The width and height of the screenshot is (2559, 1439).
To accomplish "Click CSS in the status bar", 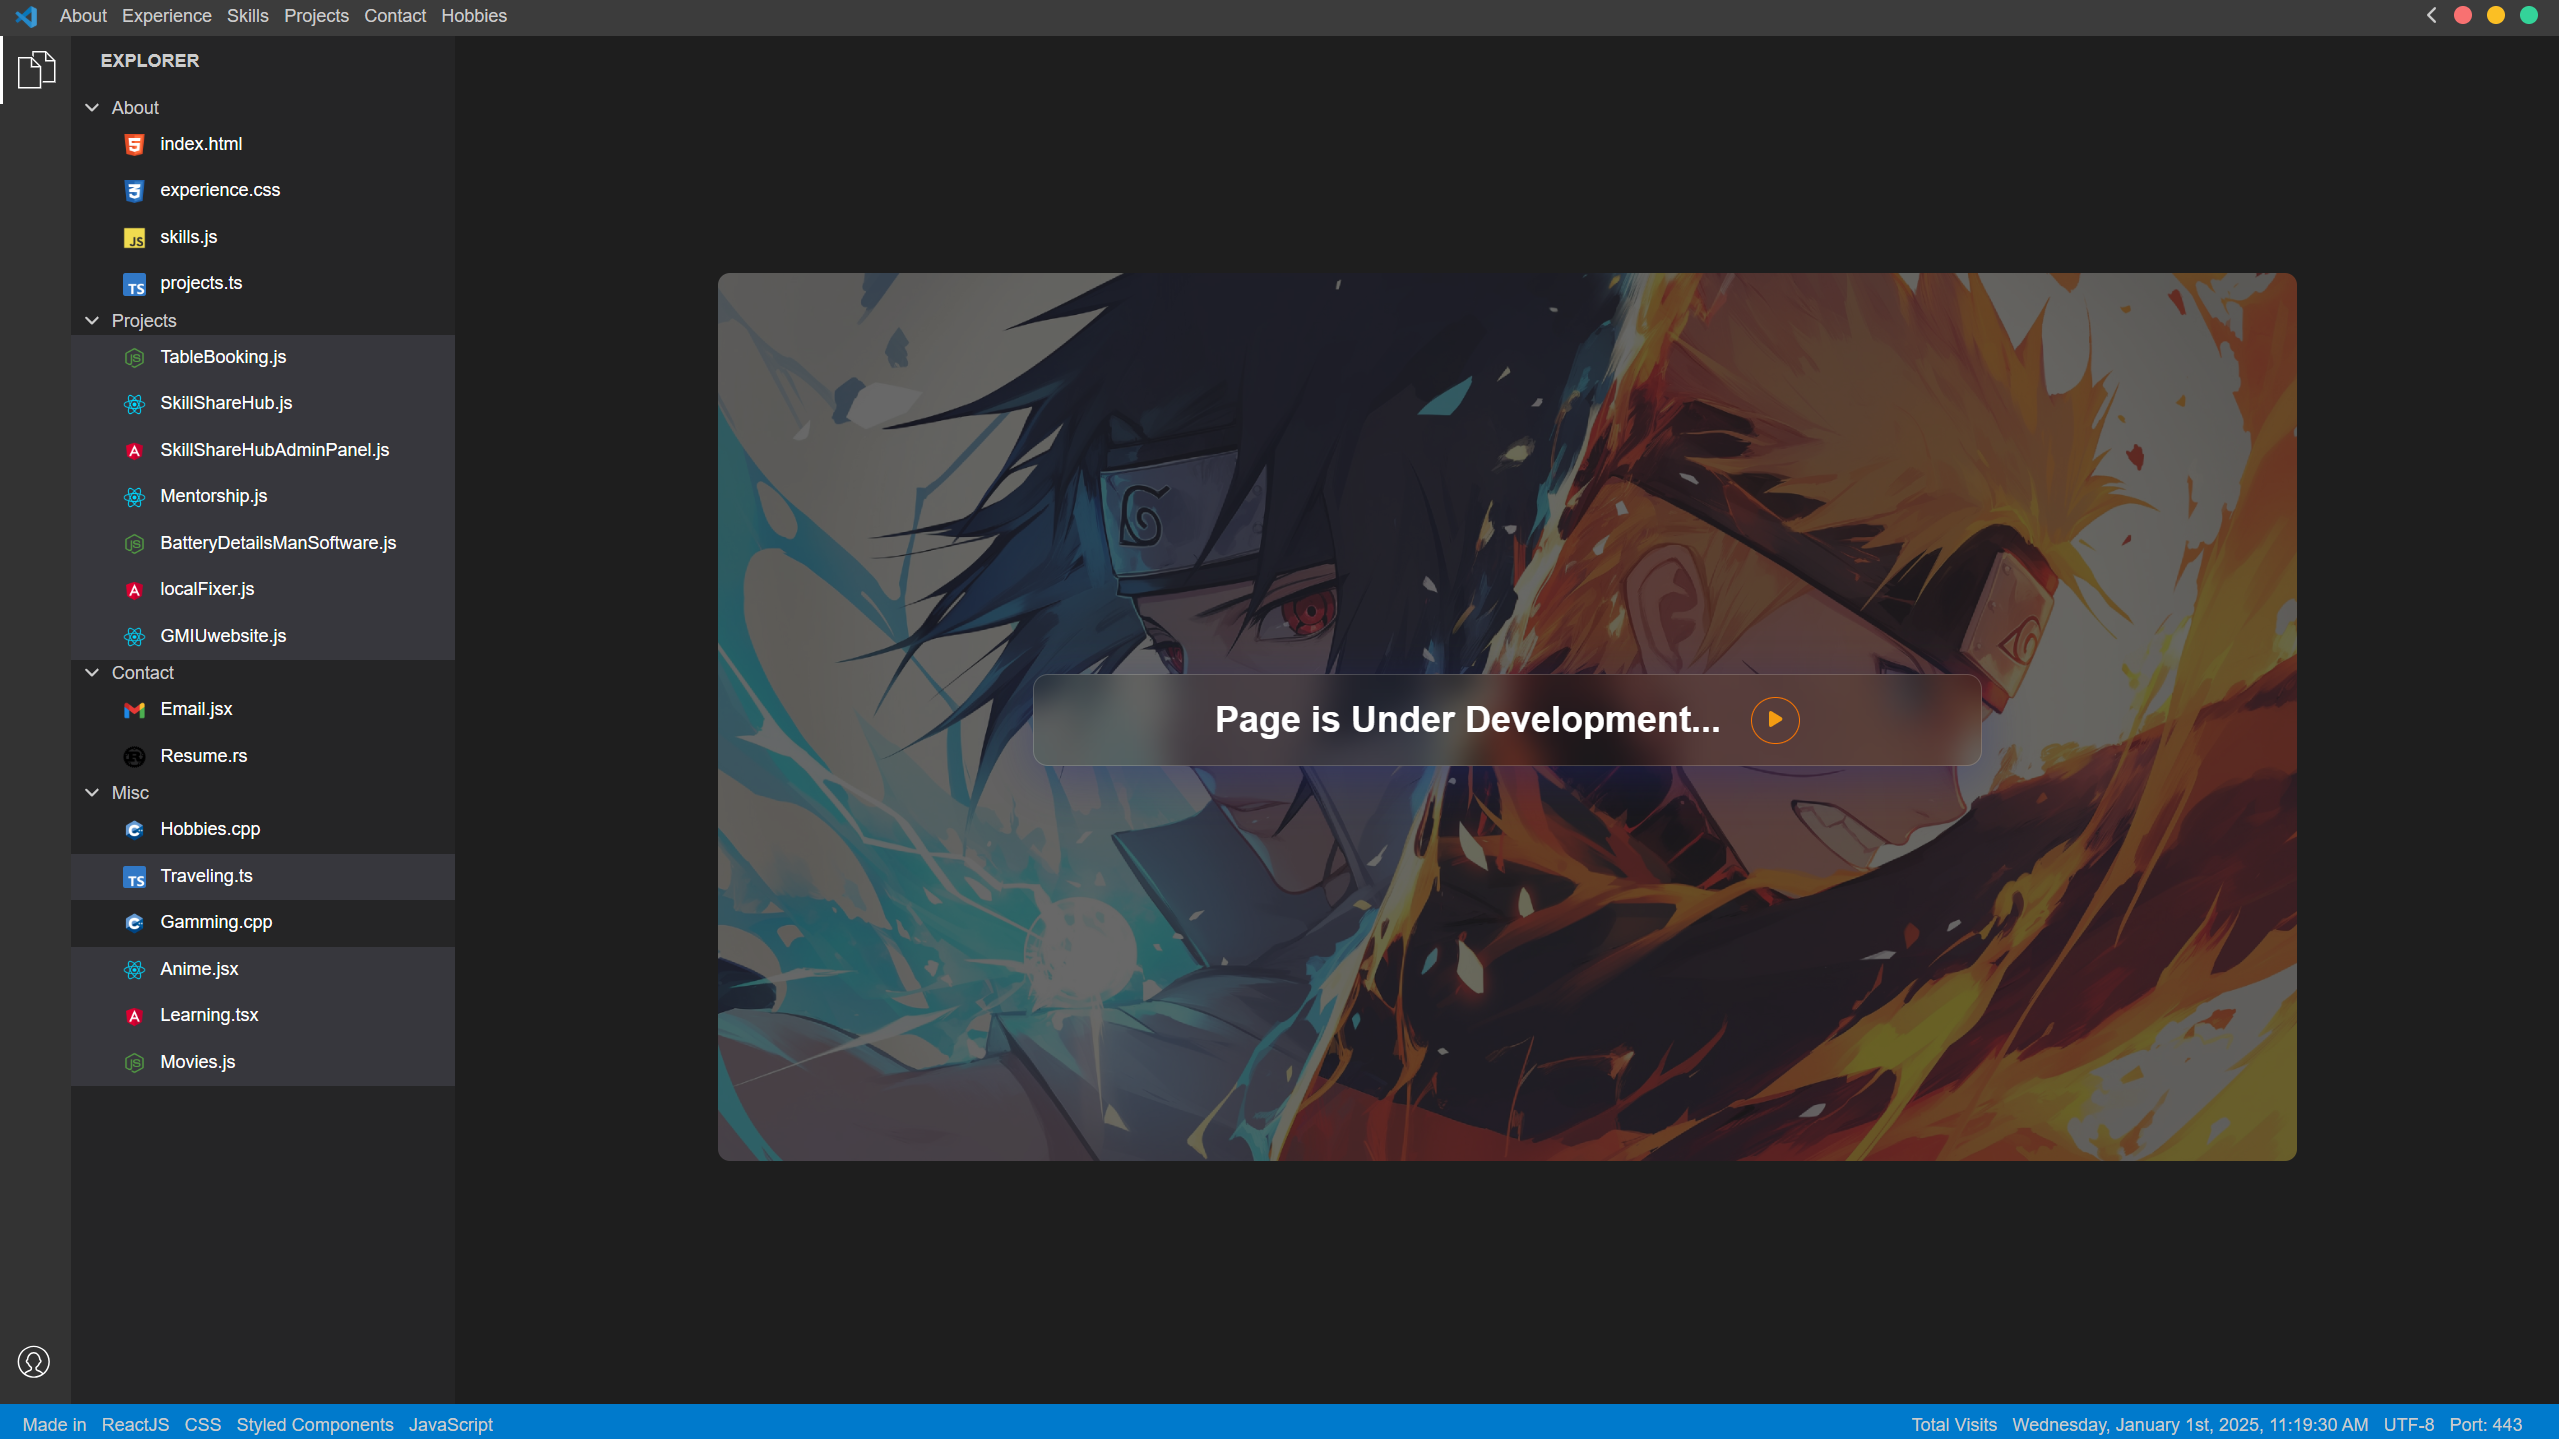I will (x=203, y=1424).
